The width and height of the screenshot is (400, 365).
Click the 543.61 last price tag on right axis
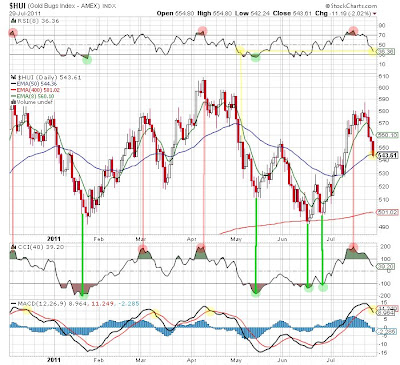click(x=387, y=155)
